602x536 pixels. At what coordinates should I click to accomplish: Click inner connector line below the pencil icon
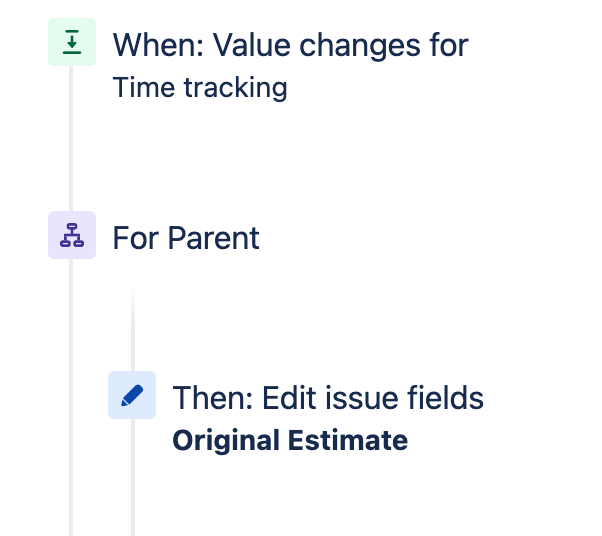(133, 477)
